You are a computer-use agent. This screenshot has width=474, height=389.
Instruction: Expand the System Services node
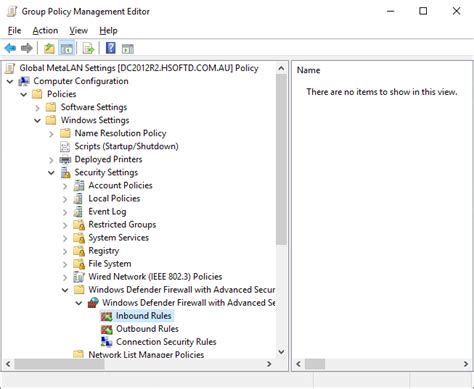click(65, 238)
